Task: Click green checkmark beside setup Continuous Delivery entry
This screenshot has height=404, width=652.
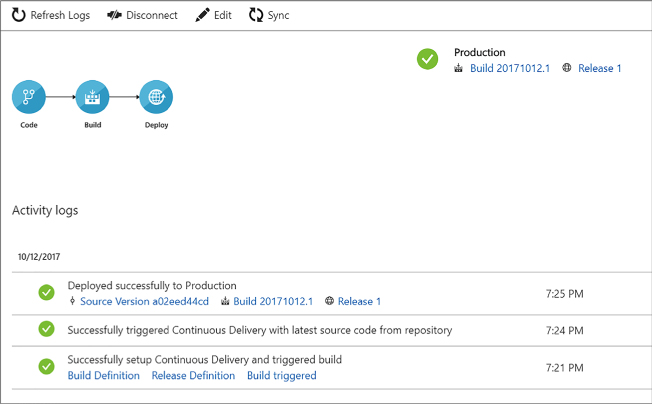Action: coord(47,367)
